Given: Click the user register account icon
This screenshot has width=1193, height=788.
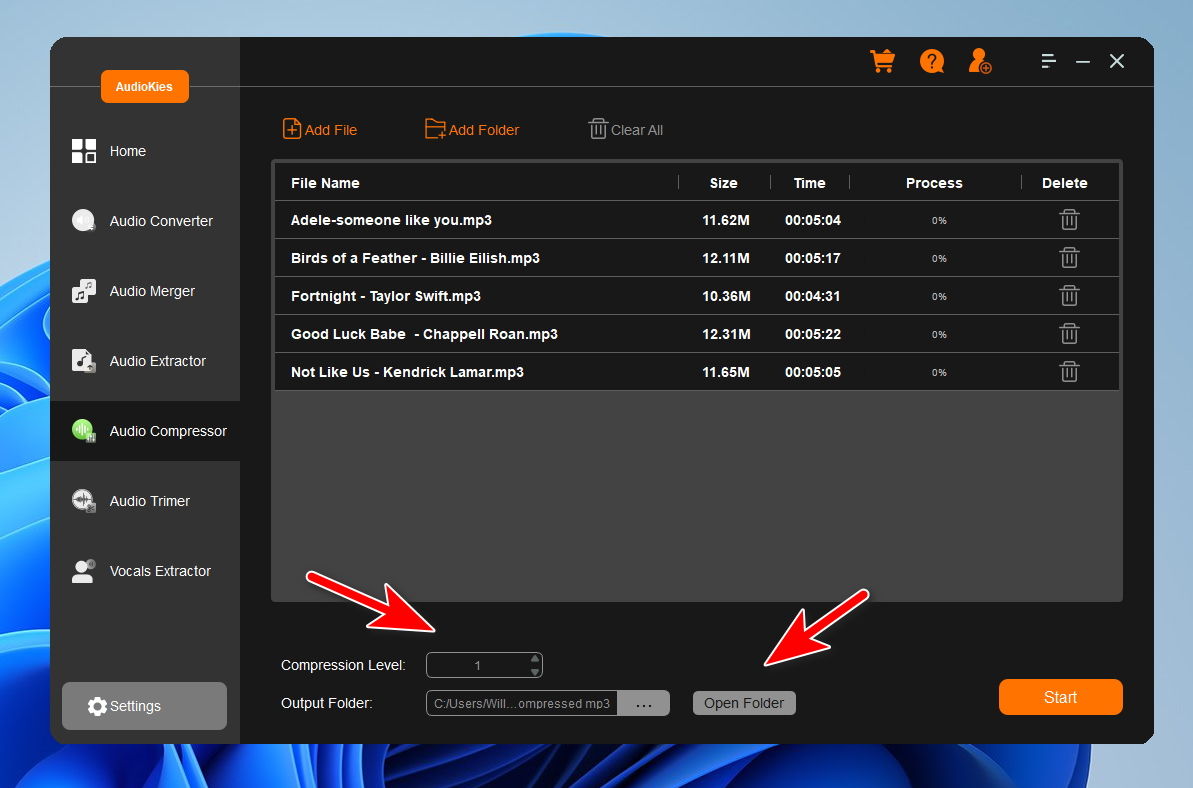Looking at the screenshot, I should [x=979, y=61].
